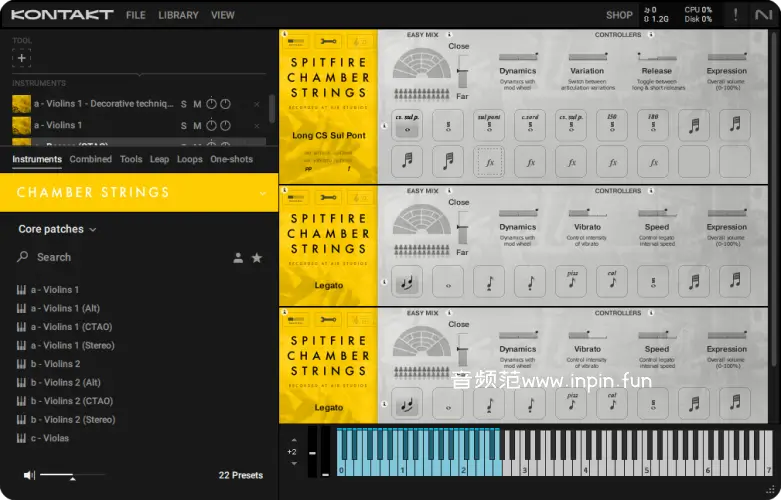Select the c.sord articulation button

[x=530, y=125]
